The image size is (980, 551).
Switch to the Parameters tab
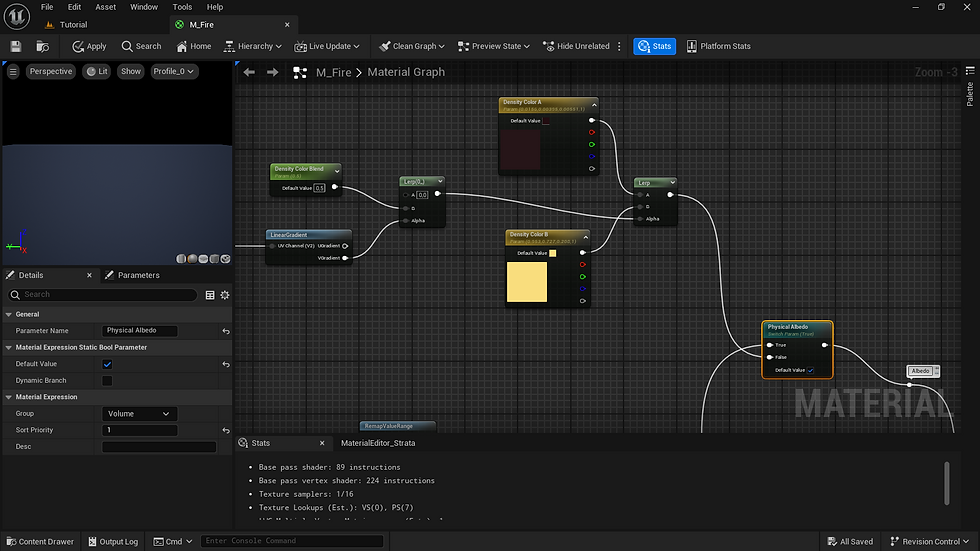[138, 275]
